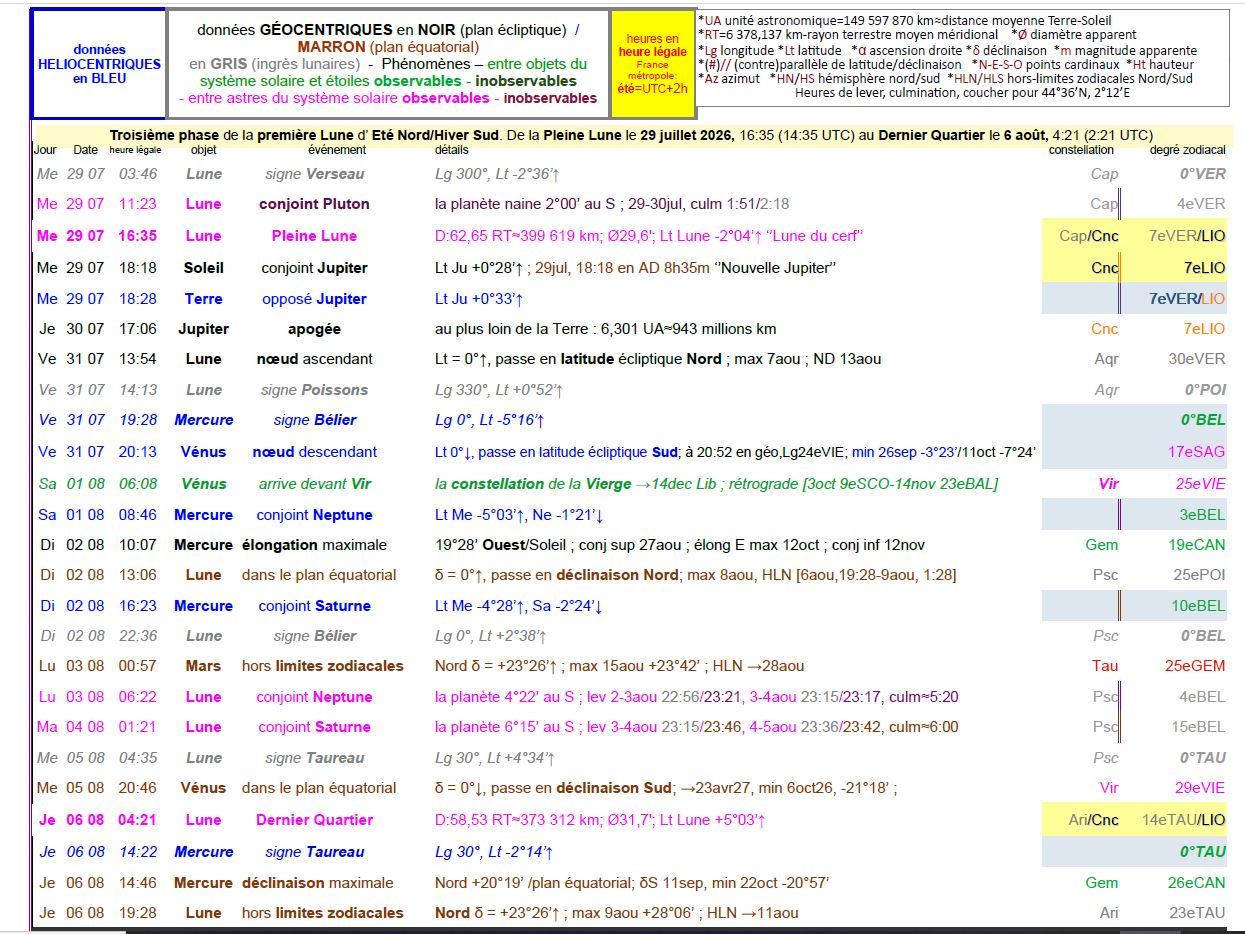Click 'conjoint Neptune' in Lune 06:22 row
The height and width of the screenshot is (934, 1245).
[314, 697]
